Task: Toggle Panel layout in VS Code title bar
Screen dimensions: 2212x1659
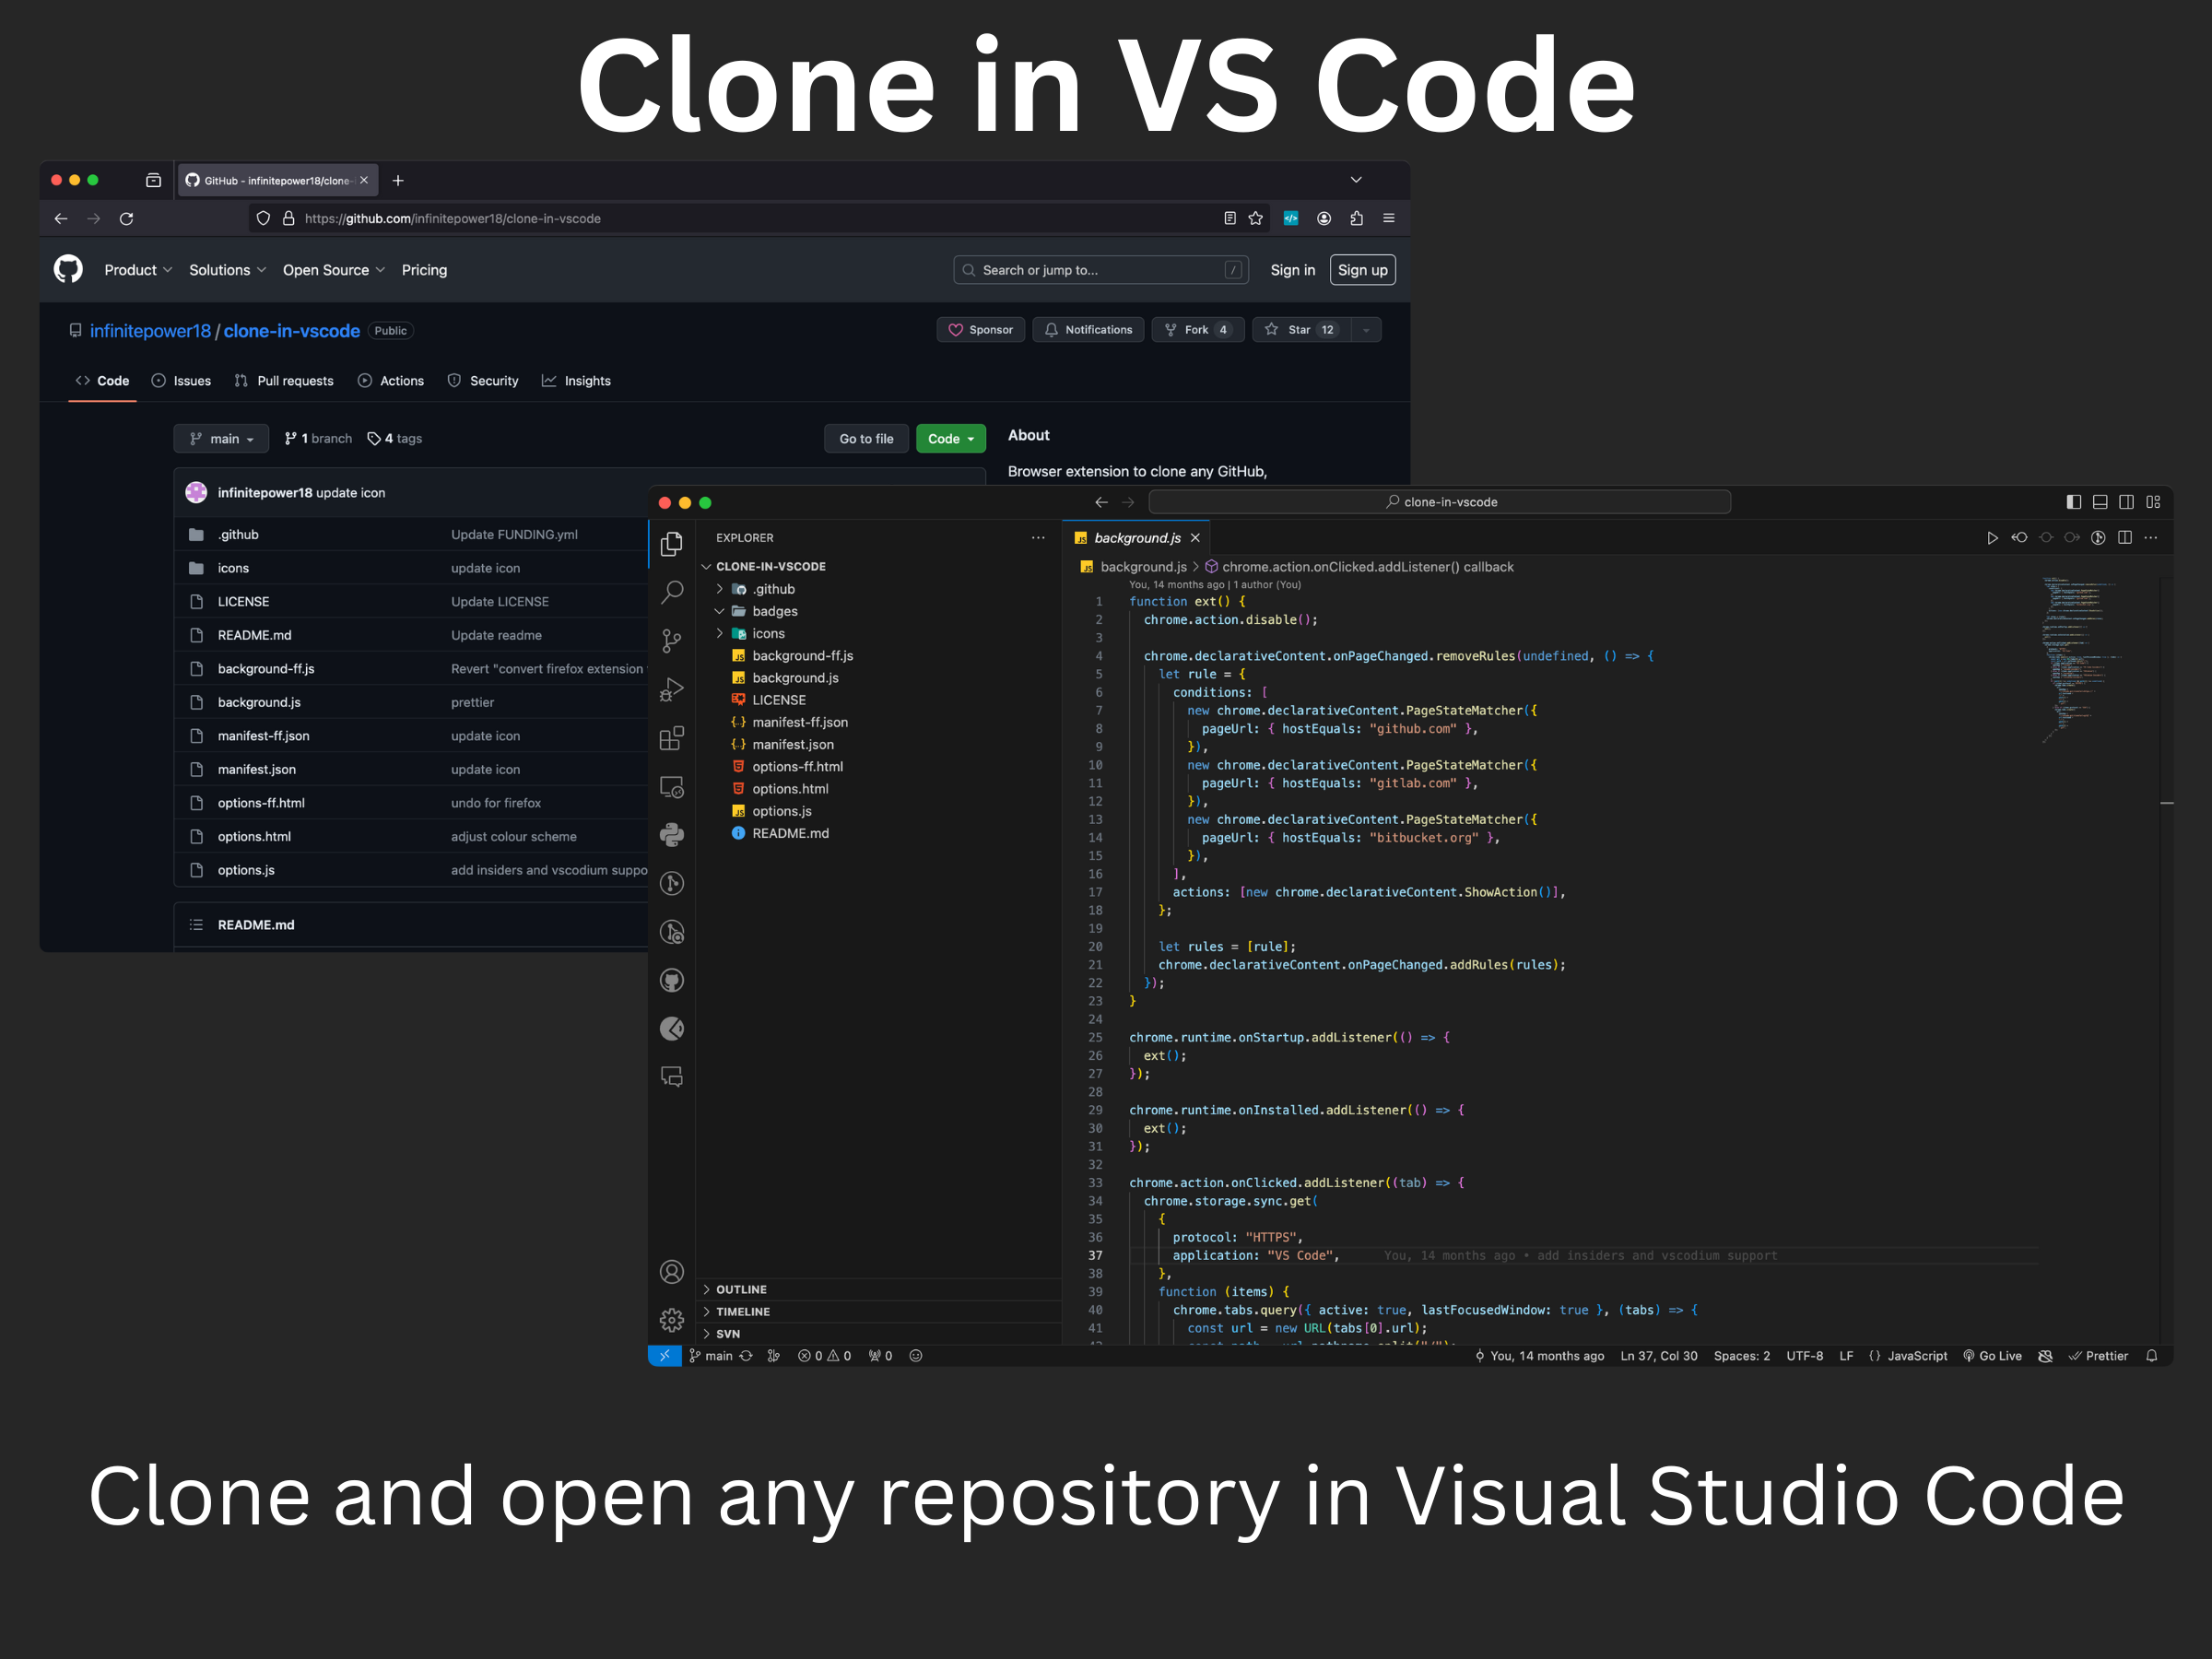Action: click(x=2100, y=502)
